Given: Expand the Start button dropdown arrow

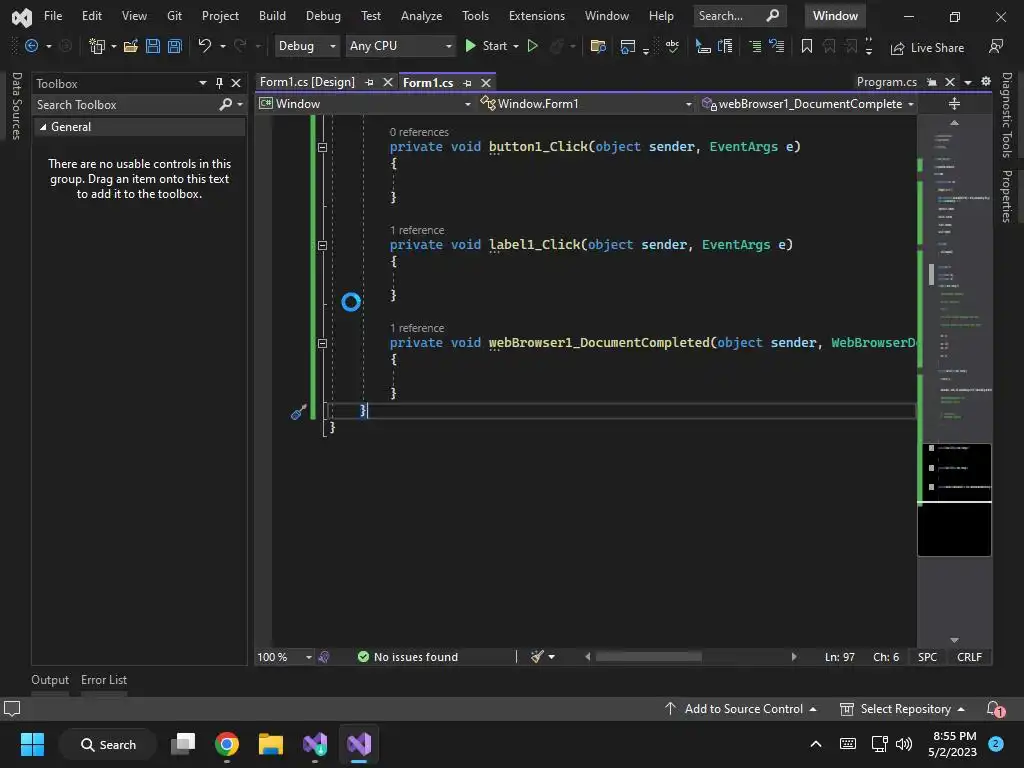Looking at the screenshot, I should [x=516, y=46].
